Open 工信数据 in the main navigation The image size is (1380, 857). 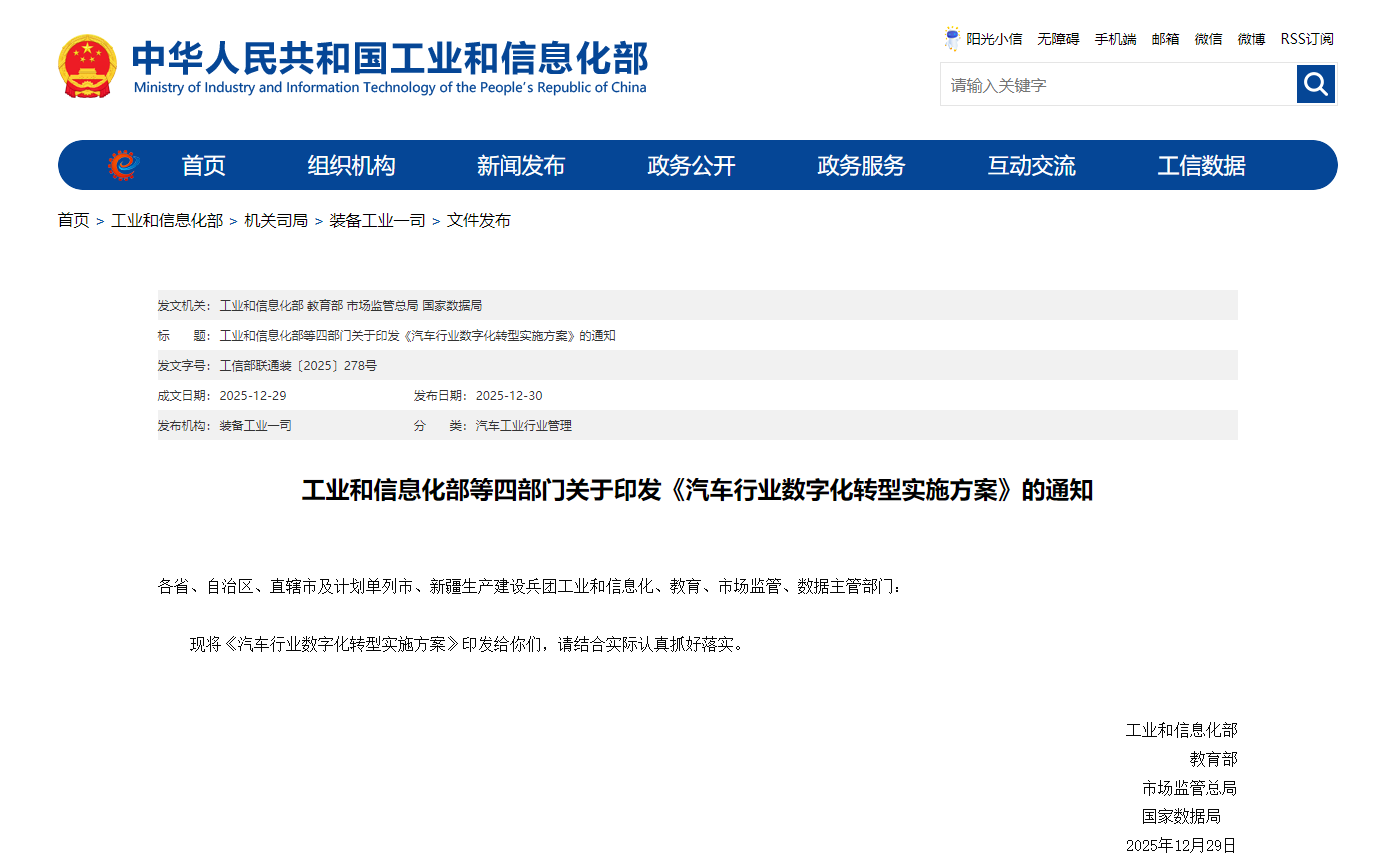point(1201,166)
